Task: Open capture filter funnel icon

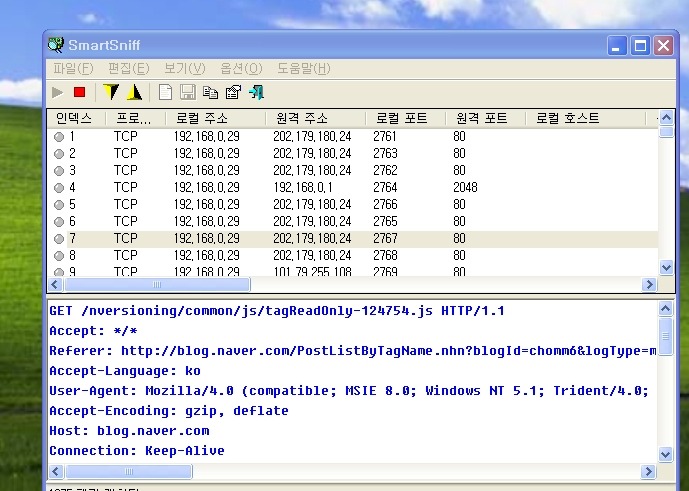Action: click(x=111, y=93)
